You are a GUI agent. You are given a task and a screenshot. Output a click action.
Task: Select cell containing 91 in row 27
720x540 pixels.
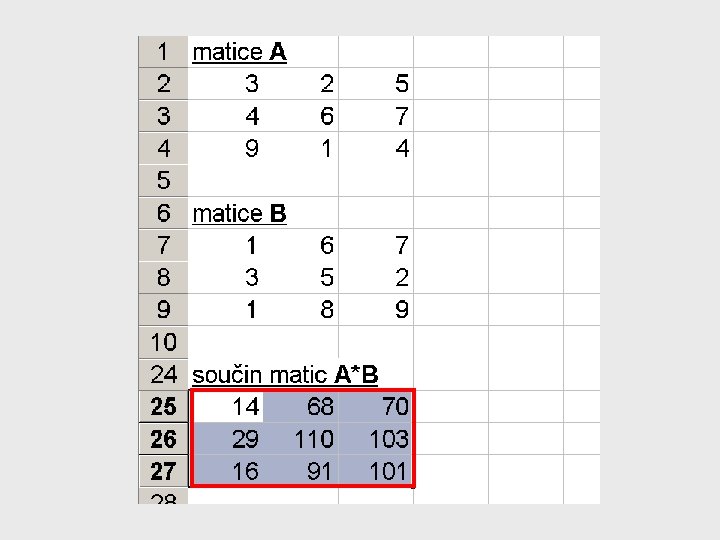coord(301,471)
